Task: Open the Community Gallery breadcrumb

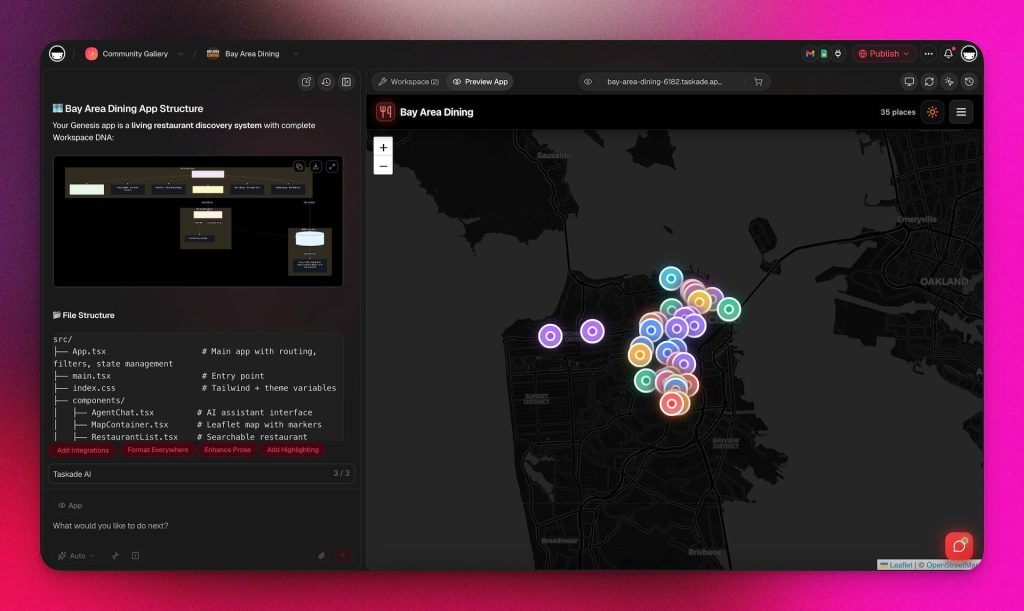Action: tap(127, 54)
